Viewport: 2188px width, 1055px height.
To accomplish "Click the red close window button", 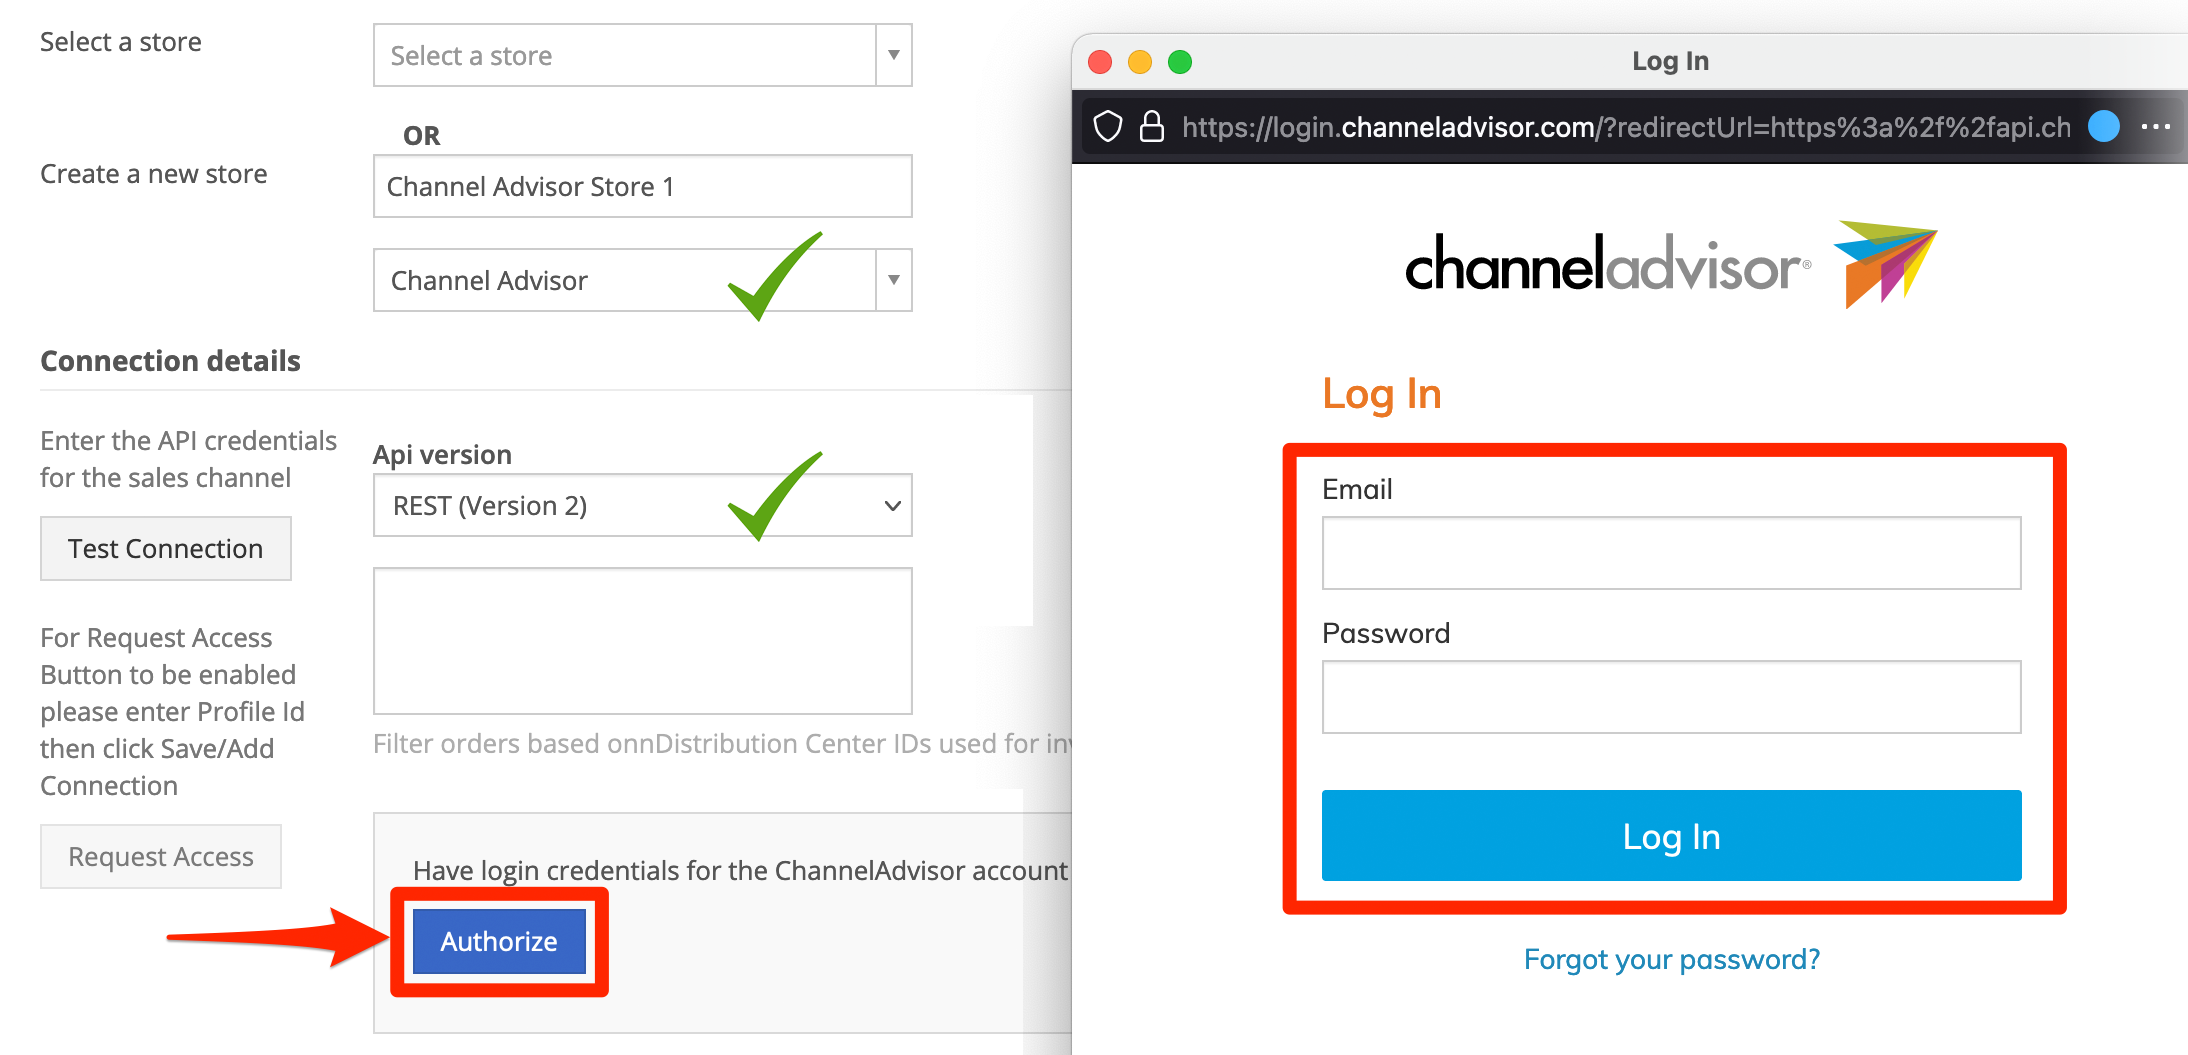I will 1100,62.
